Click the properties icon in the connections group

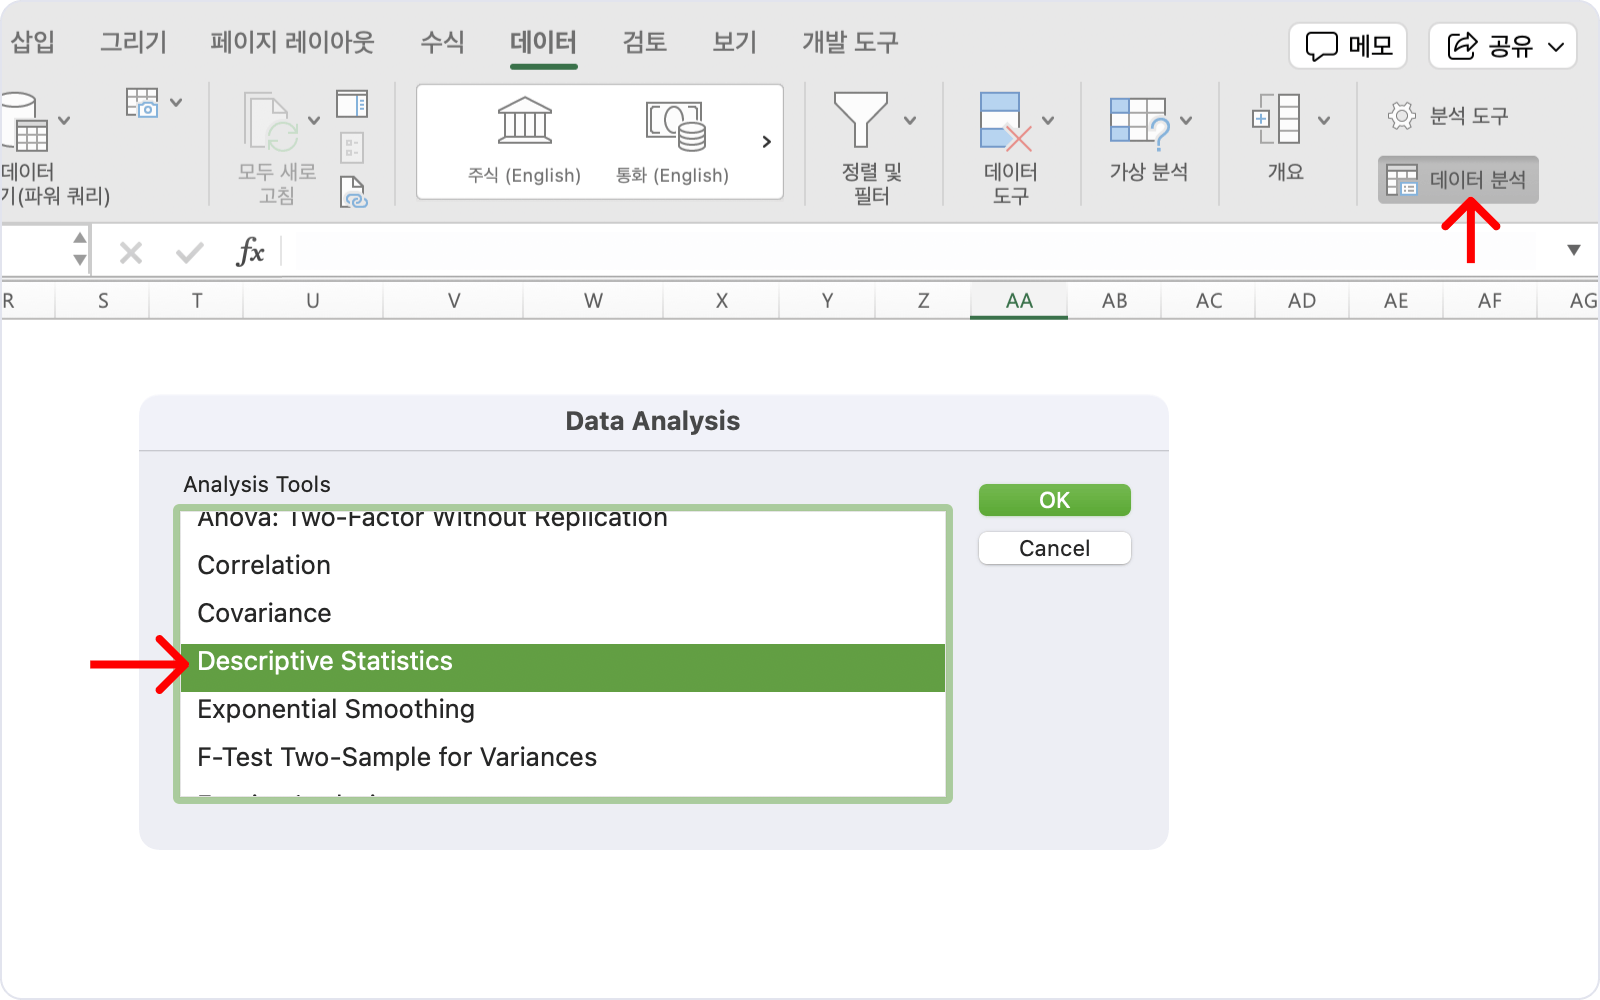[x=352, y=148]
